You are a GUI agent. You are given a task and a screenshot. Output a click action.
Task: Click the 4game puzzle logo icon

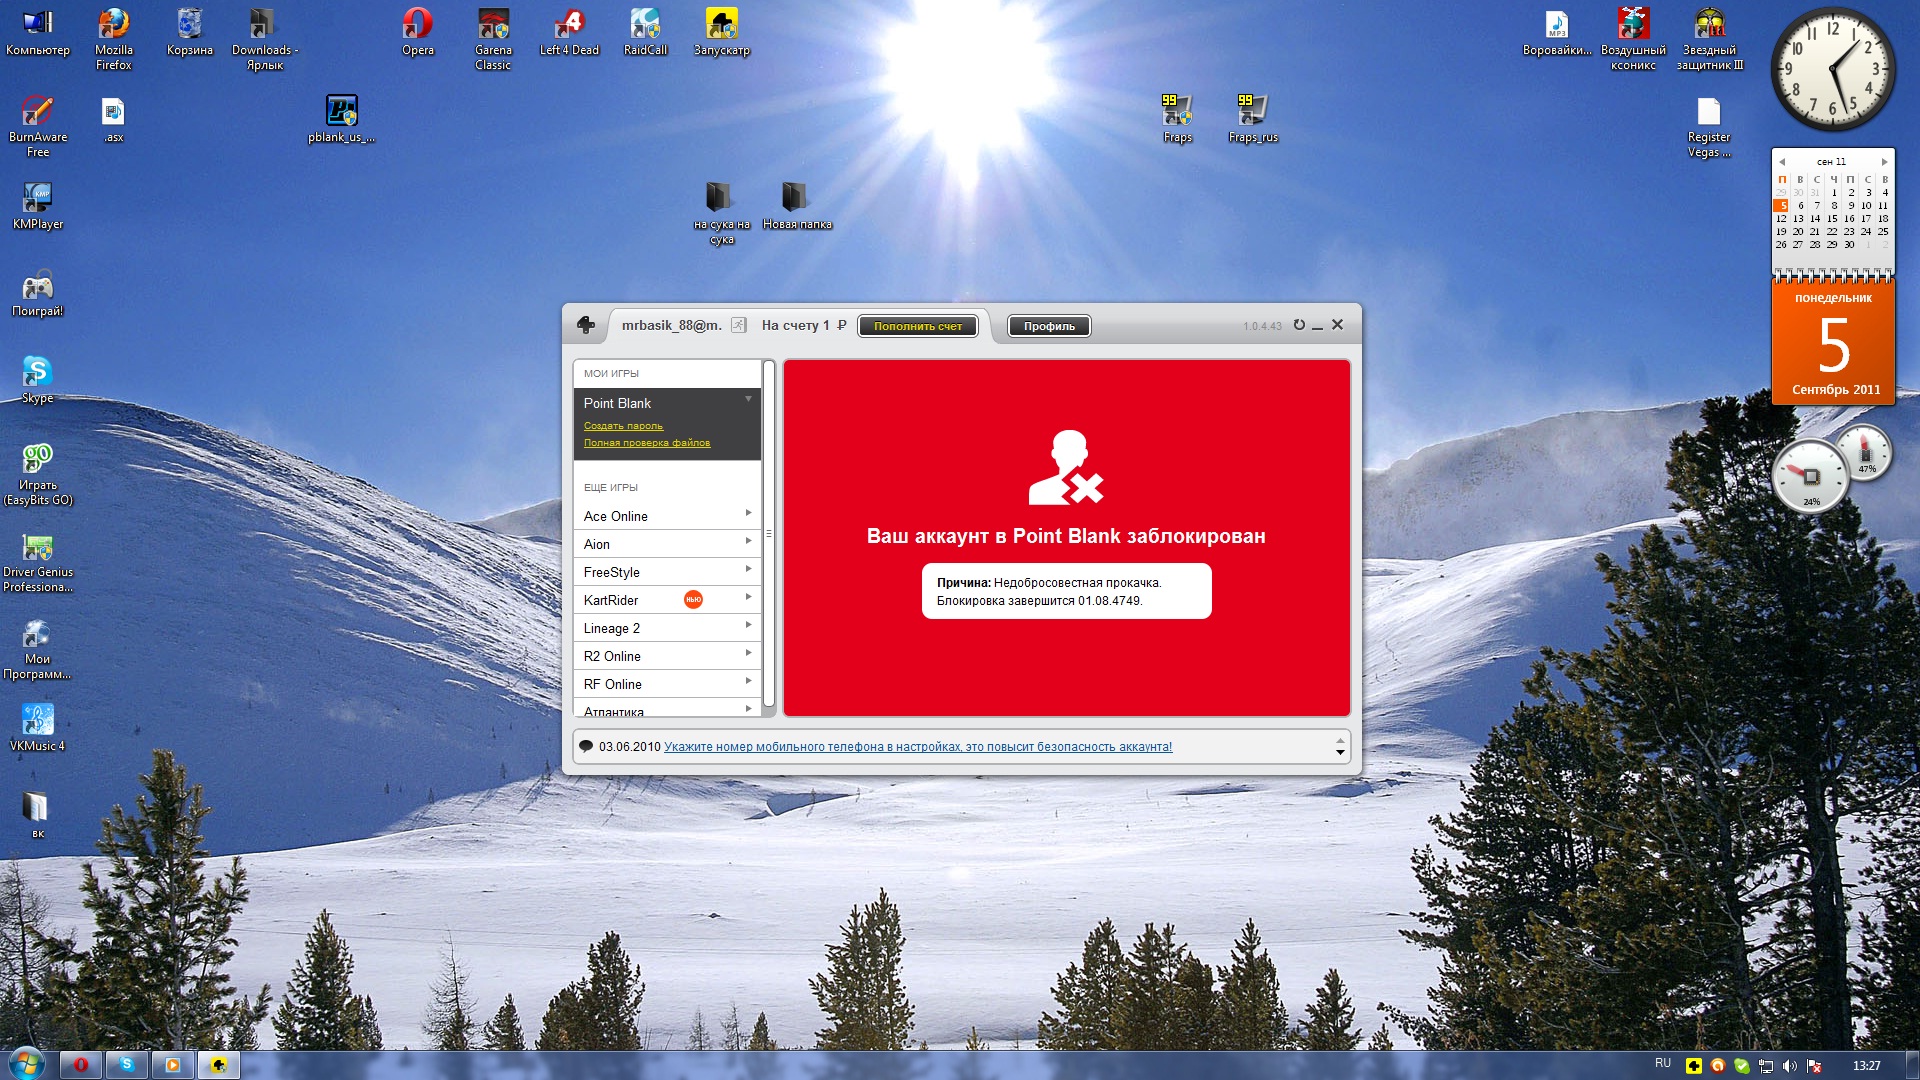tap(586, 325)
